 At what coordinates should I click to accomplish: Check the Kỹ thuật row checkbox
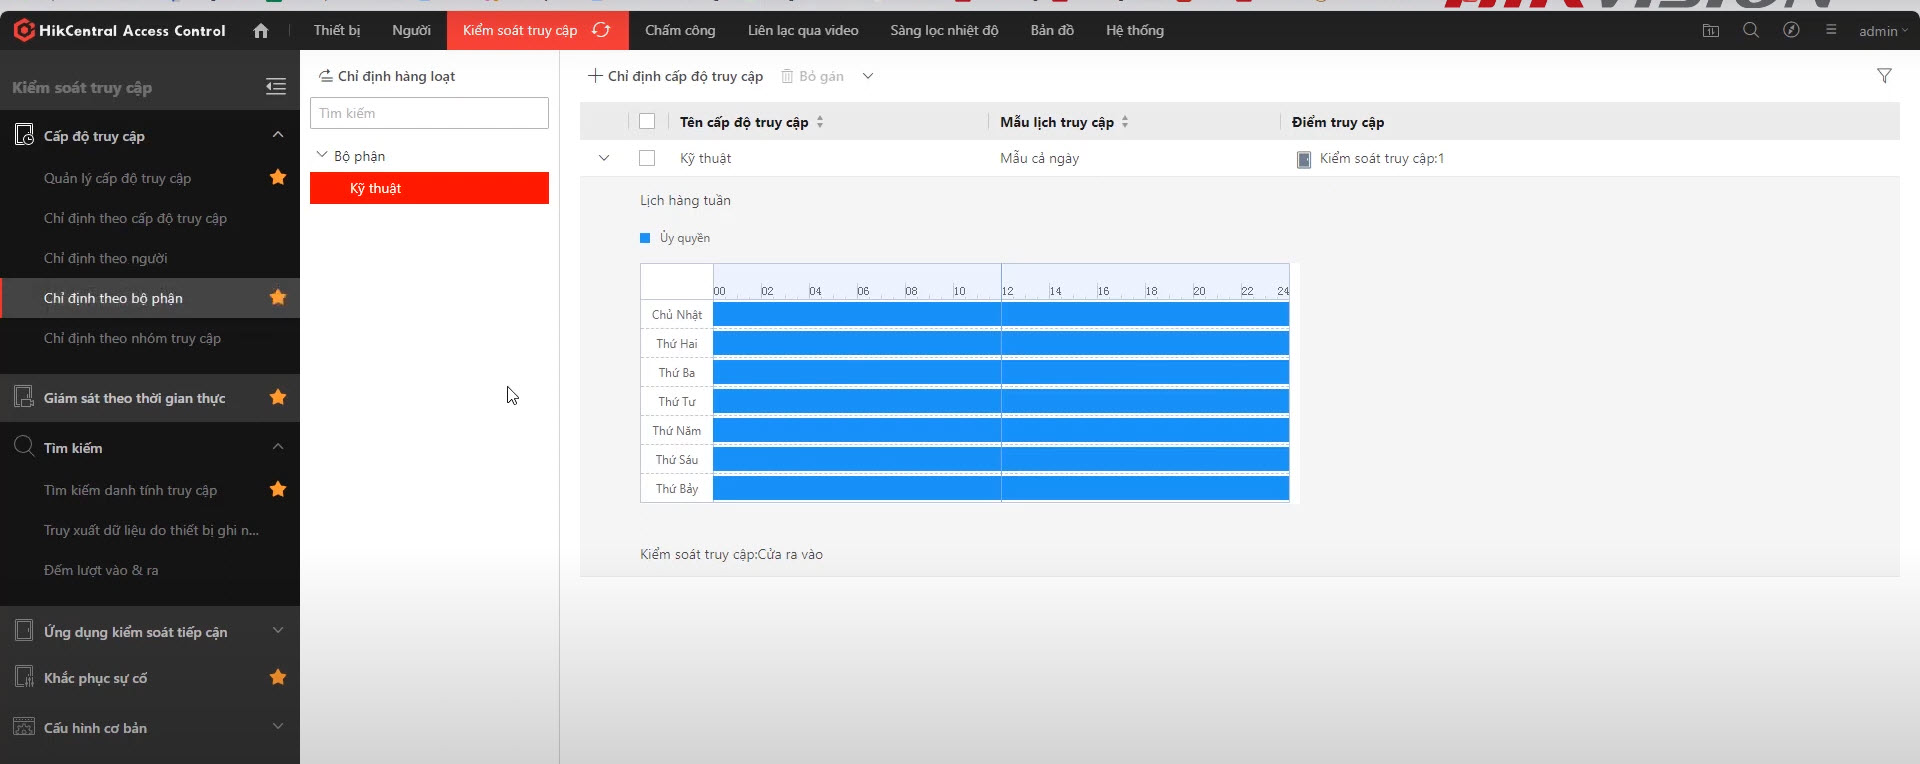tap(647, 158)
